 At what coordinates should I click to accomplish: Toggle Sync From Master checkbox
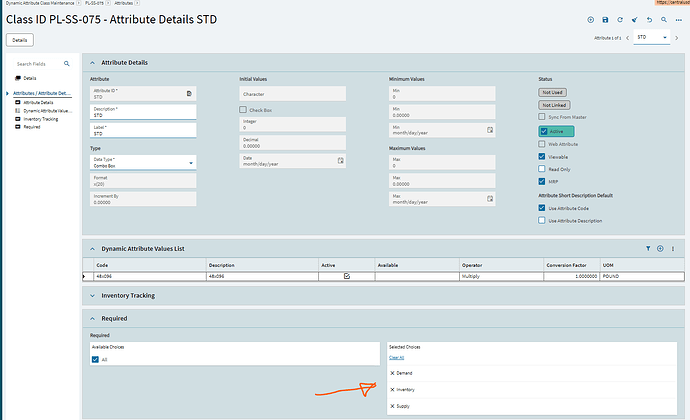(x=542, y=117)
